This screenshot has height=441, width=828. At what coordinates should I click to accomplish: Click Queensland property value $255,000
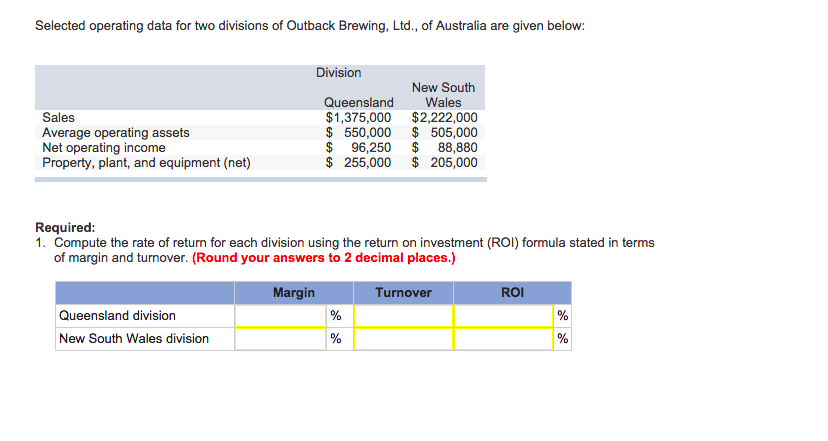pyautogui.click(x=358, y=163)
